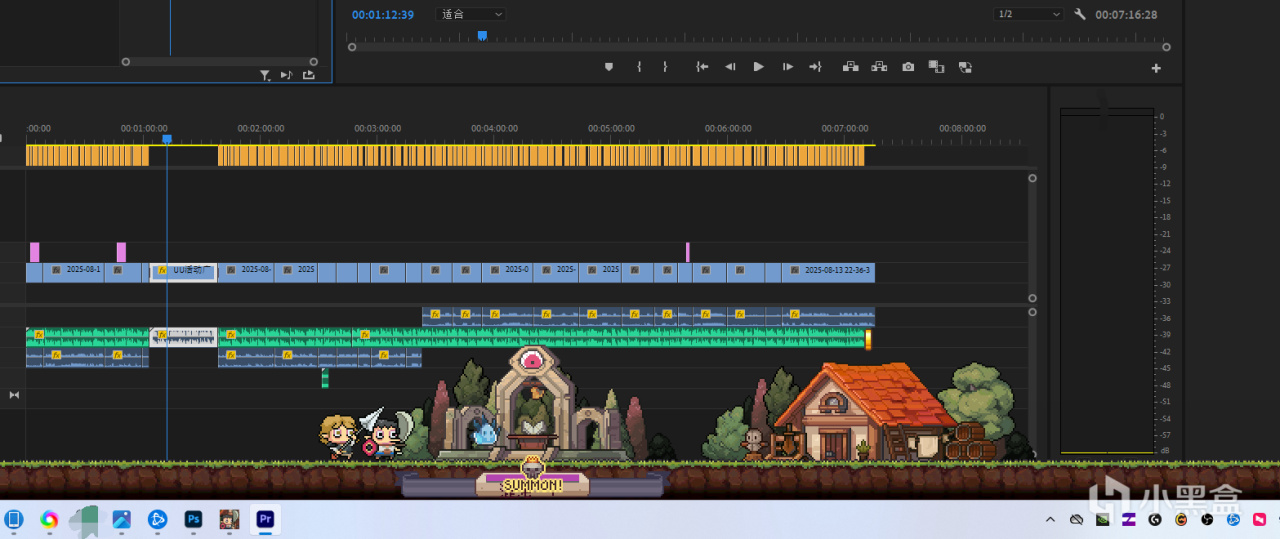The height and width of the screenshot is (539, 1280).
Task: Open the colorful ring app on taskbar
Action: click(49, 519)
